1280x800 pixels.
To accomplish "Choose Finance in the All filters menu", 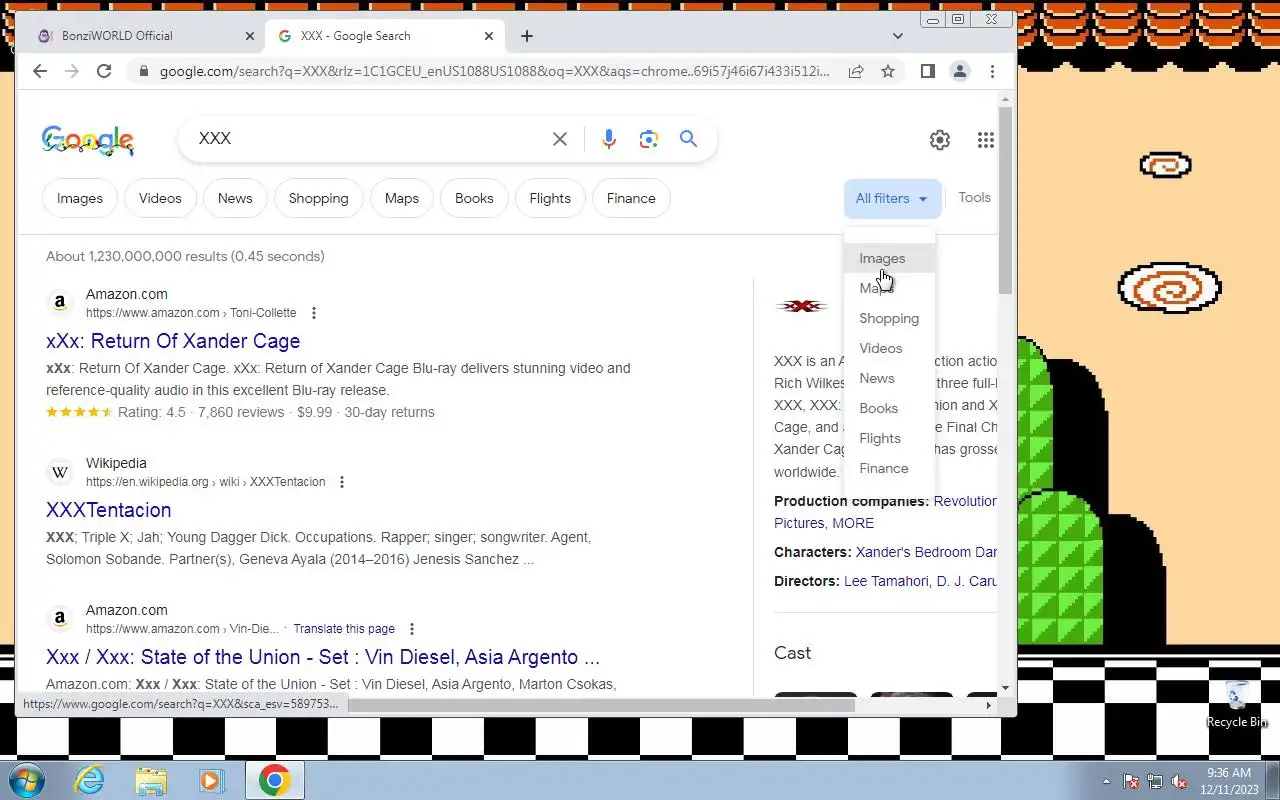I will tap(890, 468).
